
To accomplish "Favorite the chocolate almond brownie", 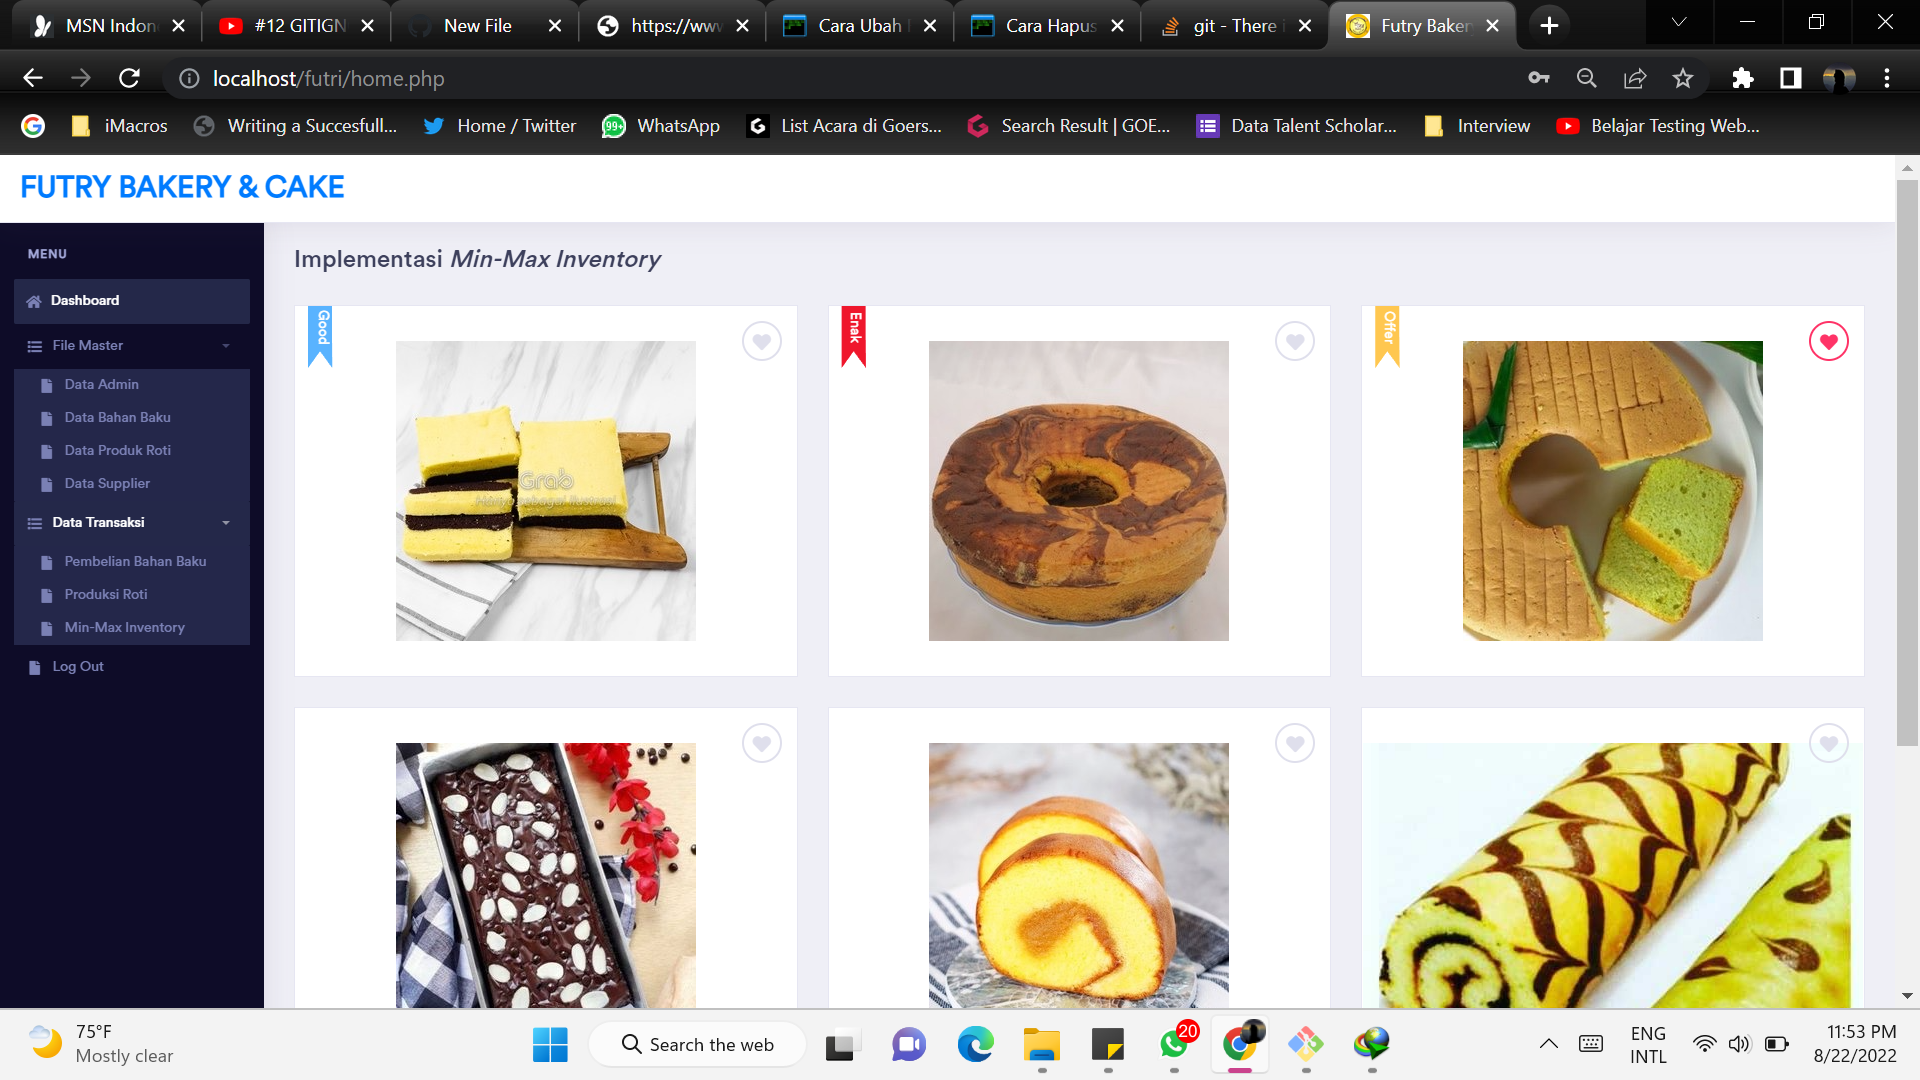I will click(x=762, y=743).
